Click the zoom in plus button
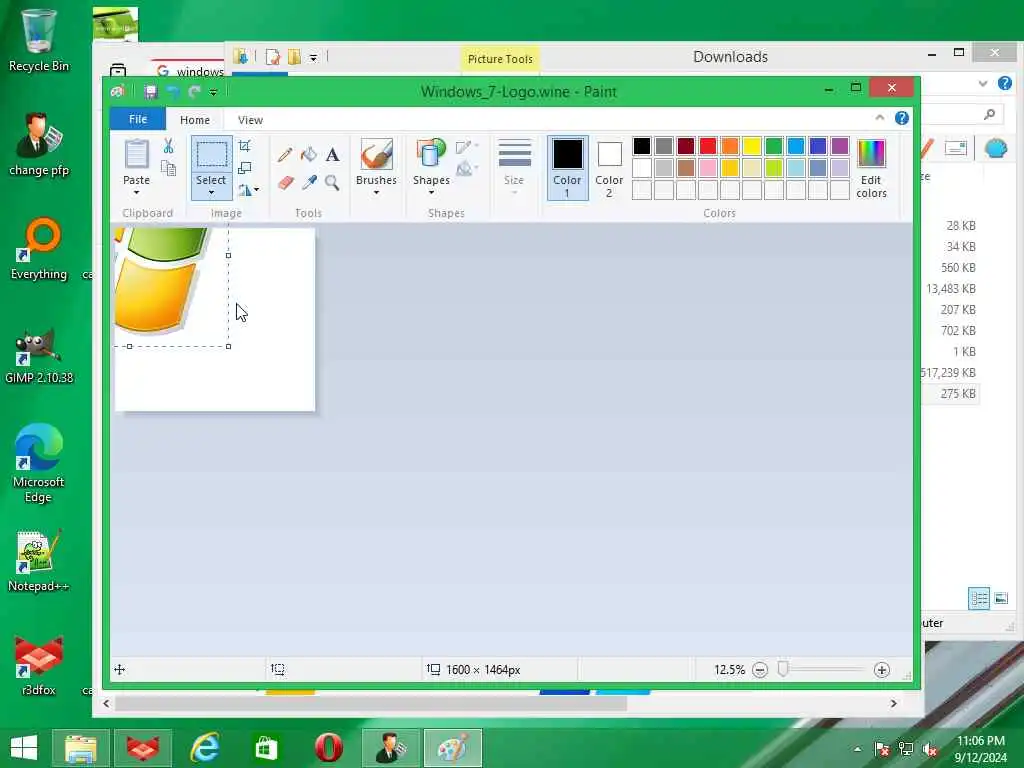This screenshot has width=1024, height=768. point(882,670)
